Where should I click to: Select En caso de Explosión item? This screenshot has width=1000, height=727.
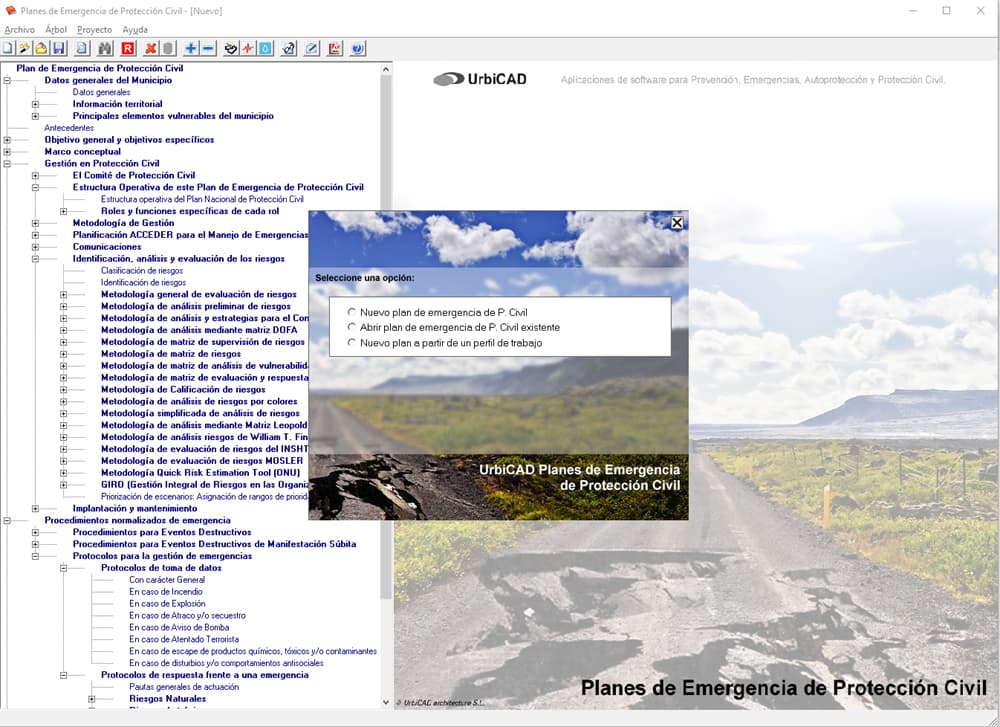[x=167, y=604]
